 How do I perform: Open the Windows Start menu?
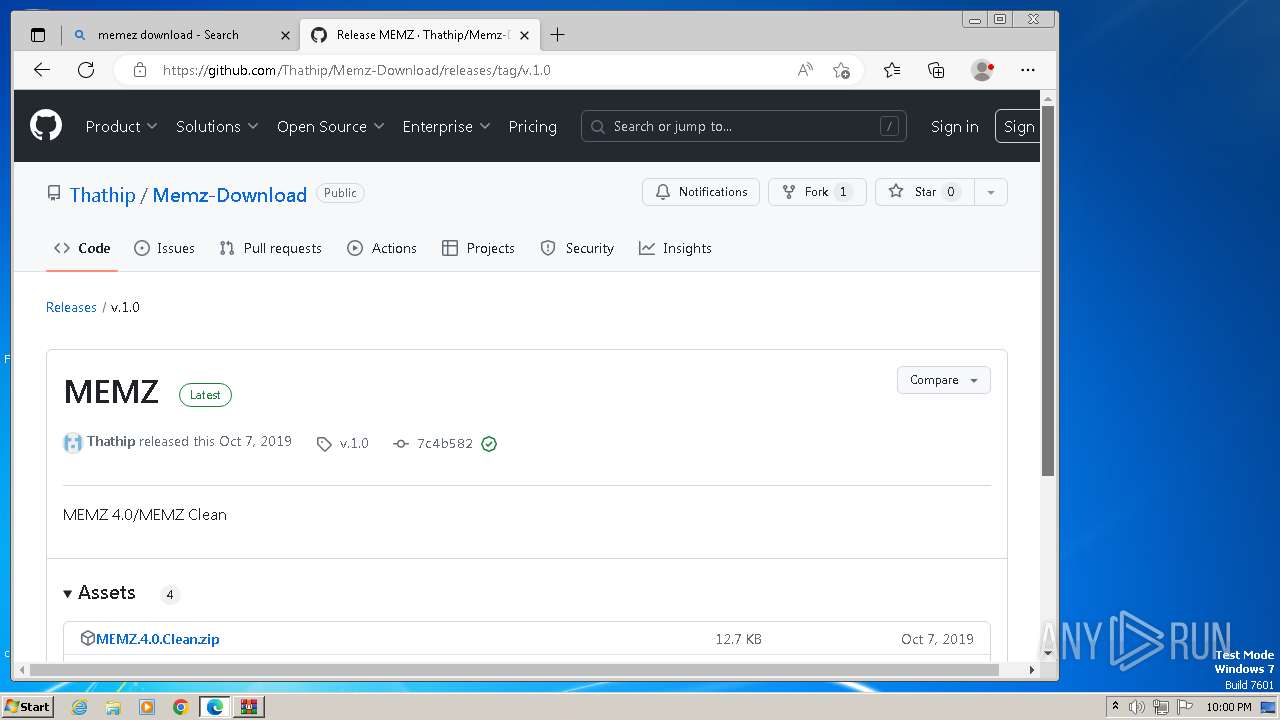pyautogui.click(x=28, y=706)
